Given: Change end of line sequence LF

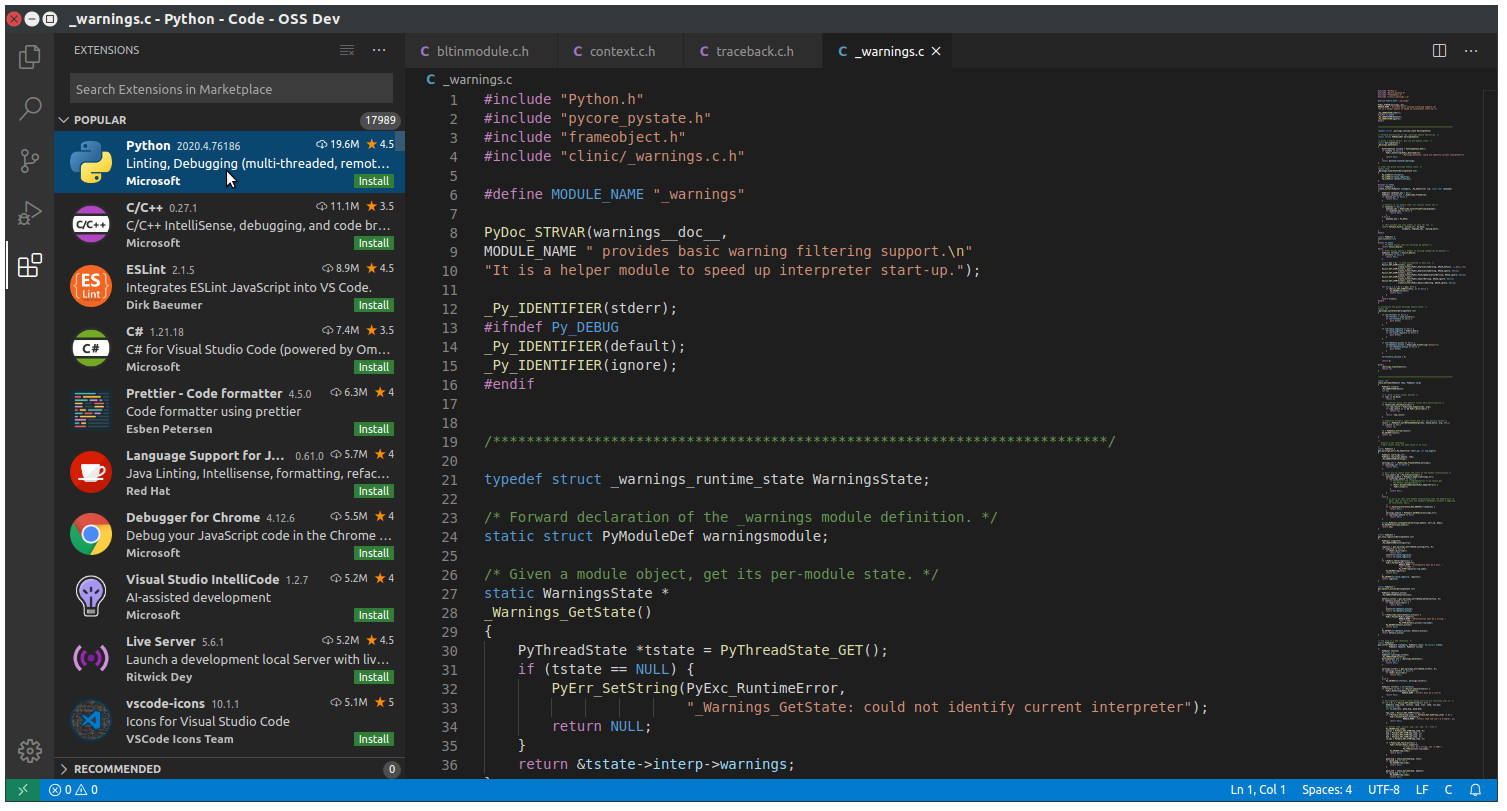Looking at the screenshot, I should [x=1422, y=790].
